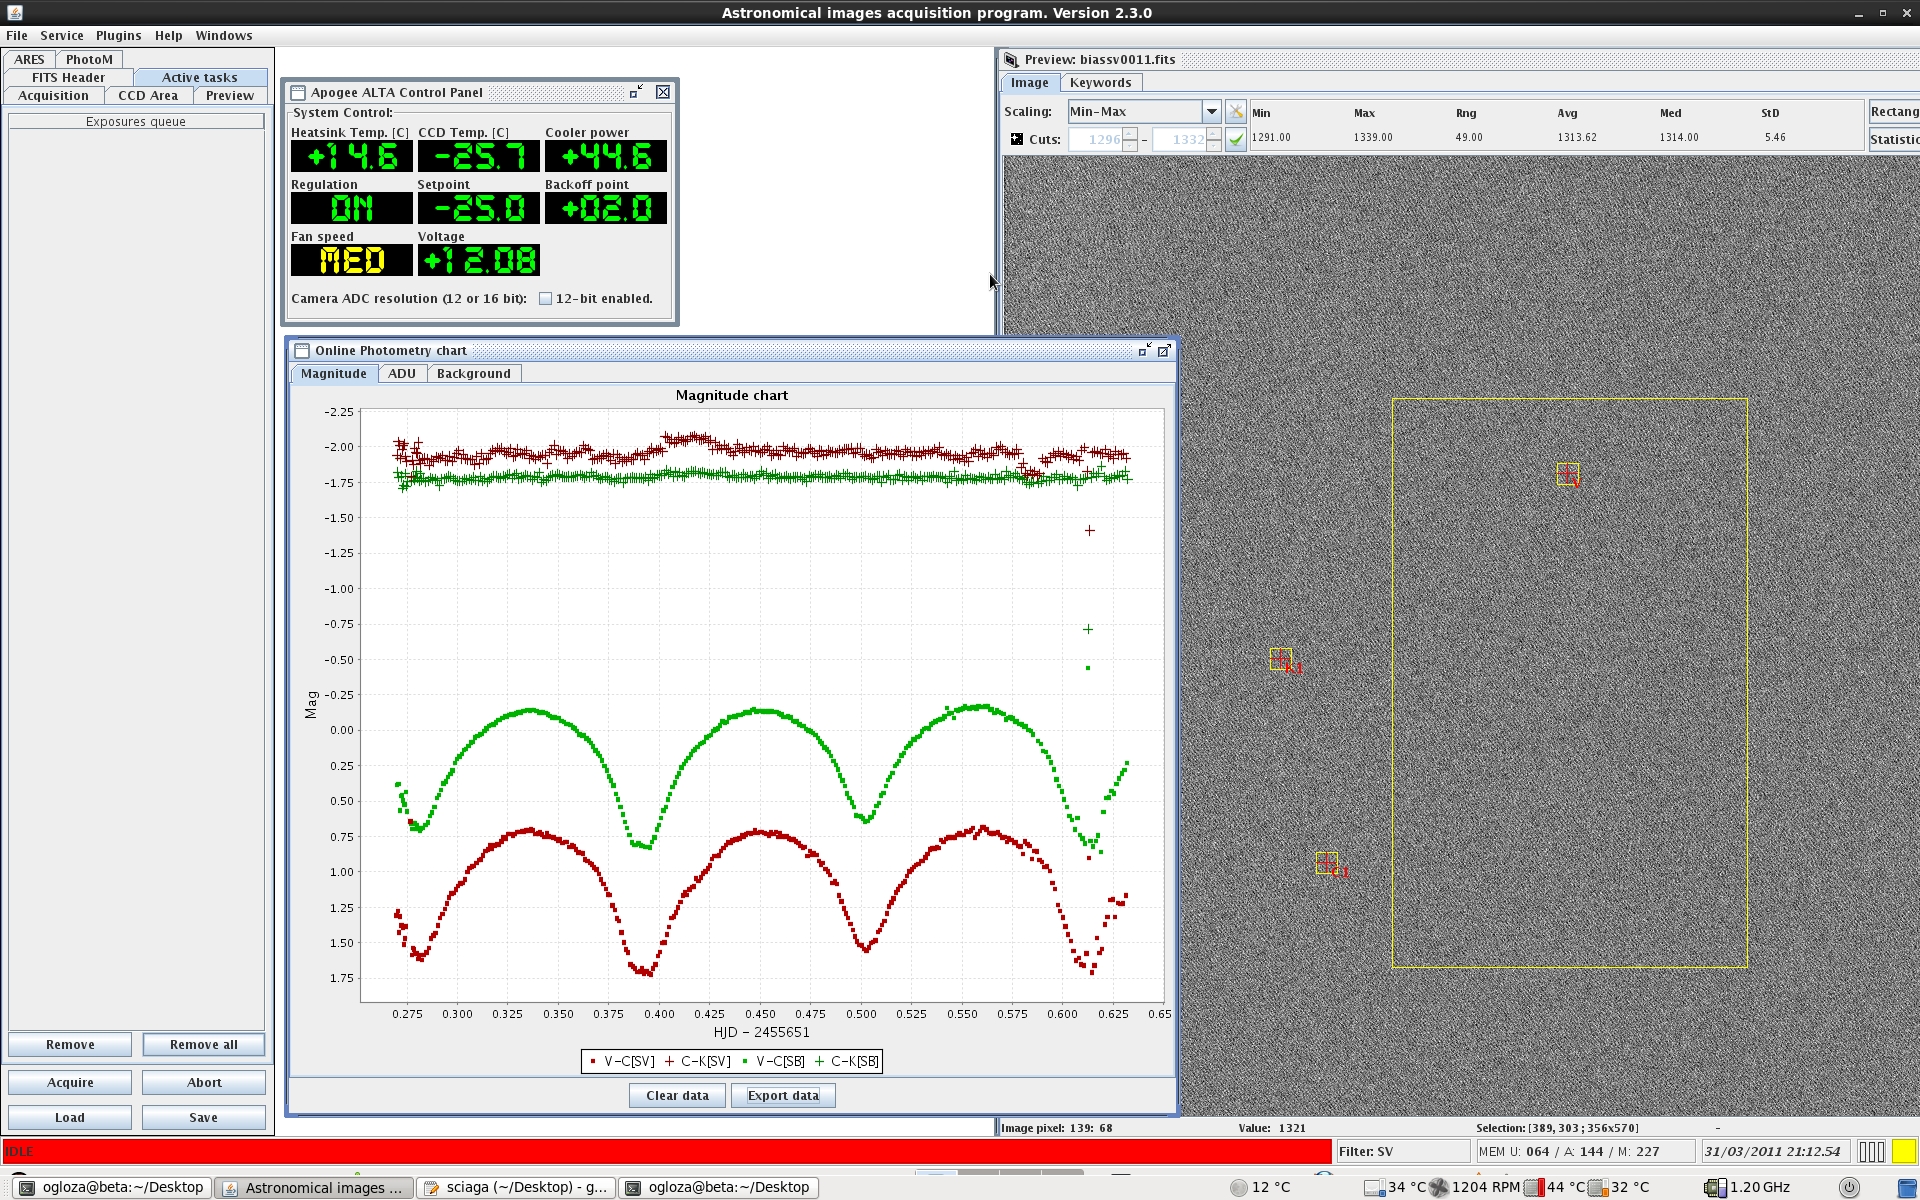Click the Remove all button
The width and height of the screenshot is (1920, 1200).
coord(203,1045)
